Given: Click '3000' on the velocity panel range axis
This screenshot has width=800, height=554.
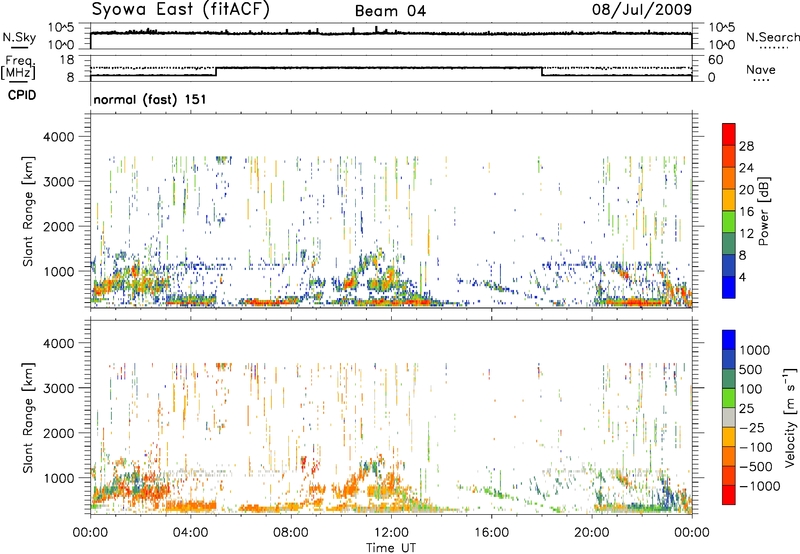Looking at the screenshot, I should click(x=58, y=388).
